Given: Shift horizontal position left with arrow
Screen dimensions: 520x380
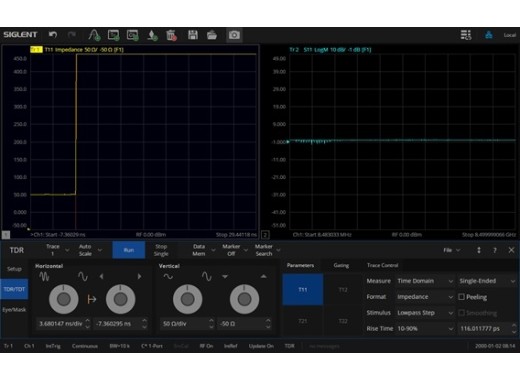Looking at the screenshot, I should [101, 276].
